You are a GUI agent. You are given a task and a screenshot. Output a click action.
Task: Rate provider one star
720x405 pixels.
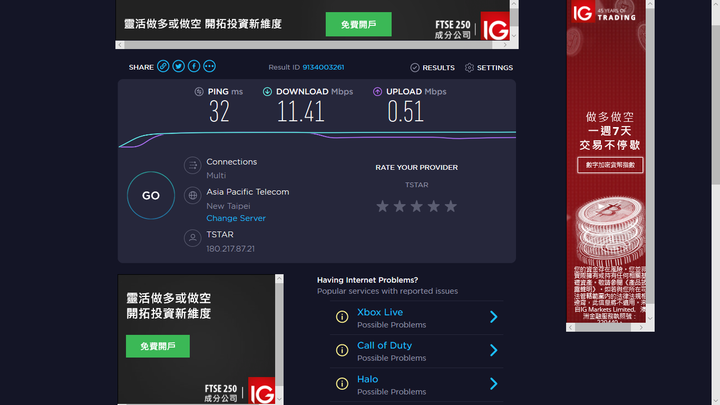coord(382,206)
